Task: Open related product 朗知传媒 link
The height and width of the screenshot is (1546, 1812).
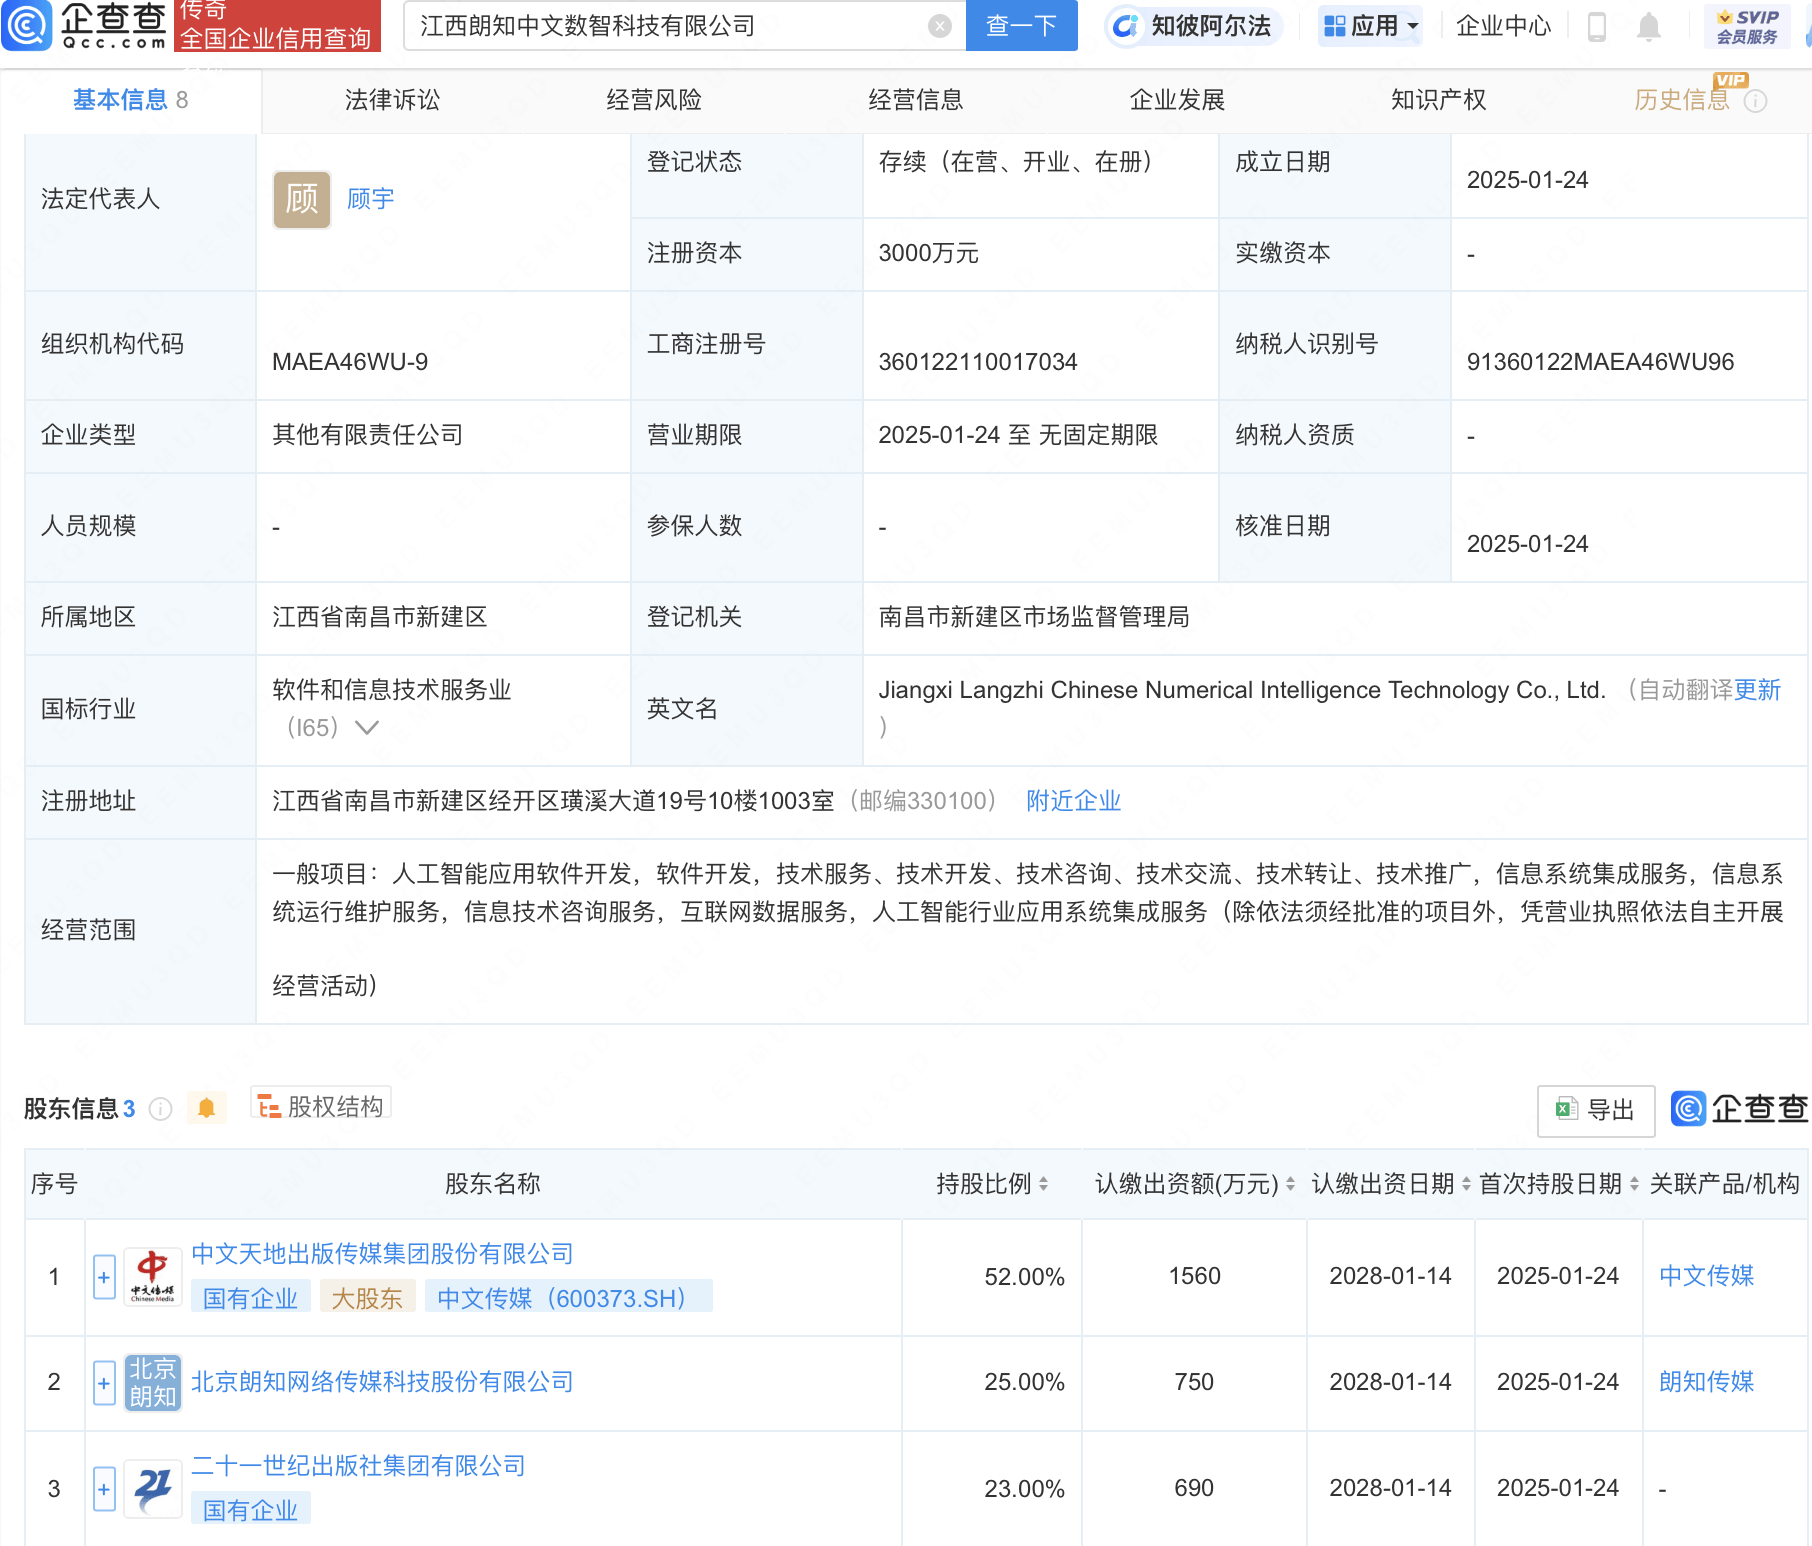Action: point(1706,1382)
